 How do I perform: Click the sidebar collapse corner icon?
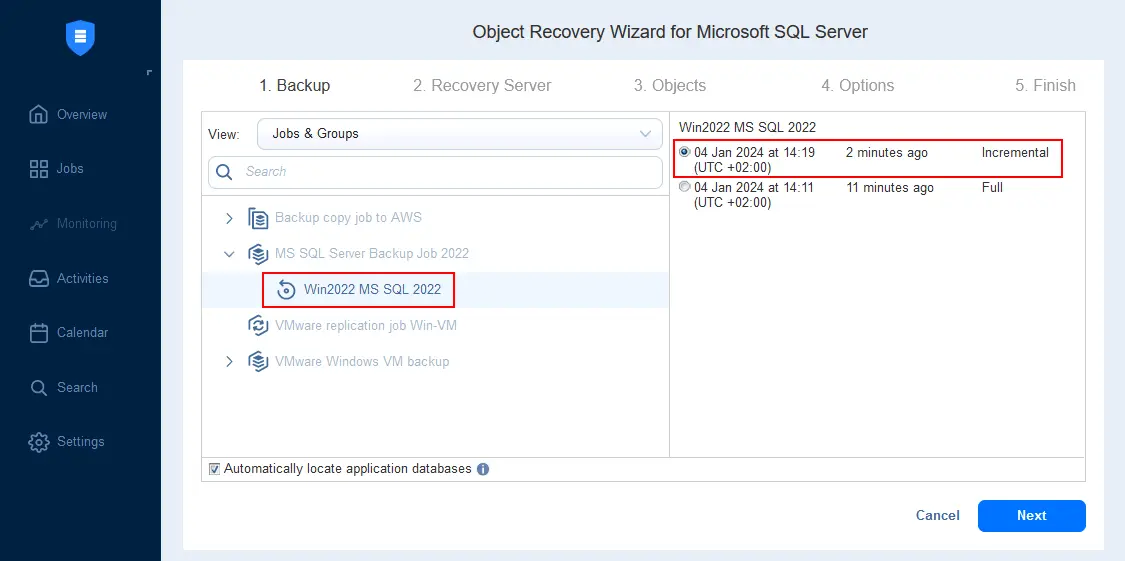coord(149,72)
